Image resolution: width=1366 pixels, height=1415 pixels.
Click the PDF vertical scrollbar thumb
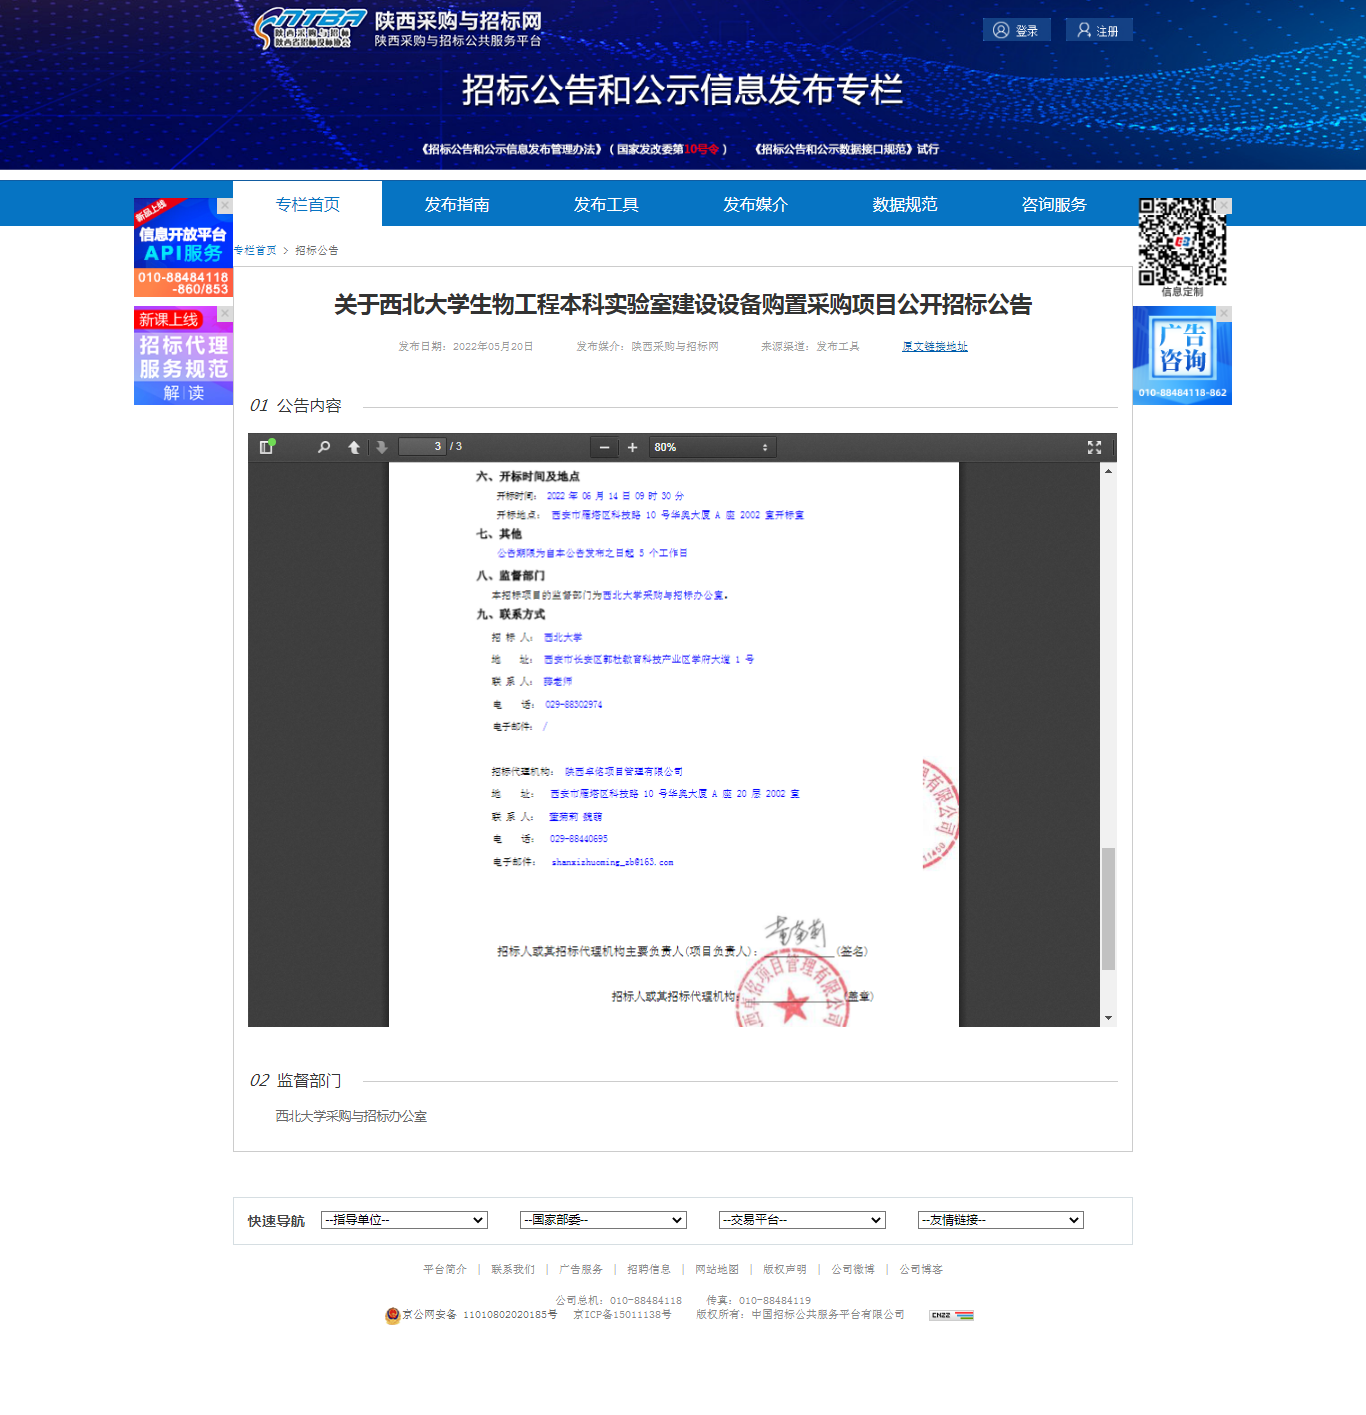point(1108,908)
